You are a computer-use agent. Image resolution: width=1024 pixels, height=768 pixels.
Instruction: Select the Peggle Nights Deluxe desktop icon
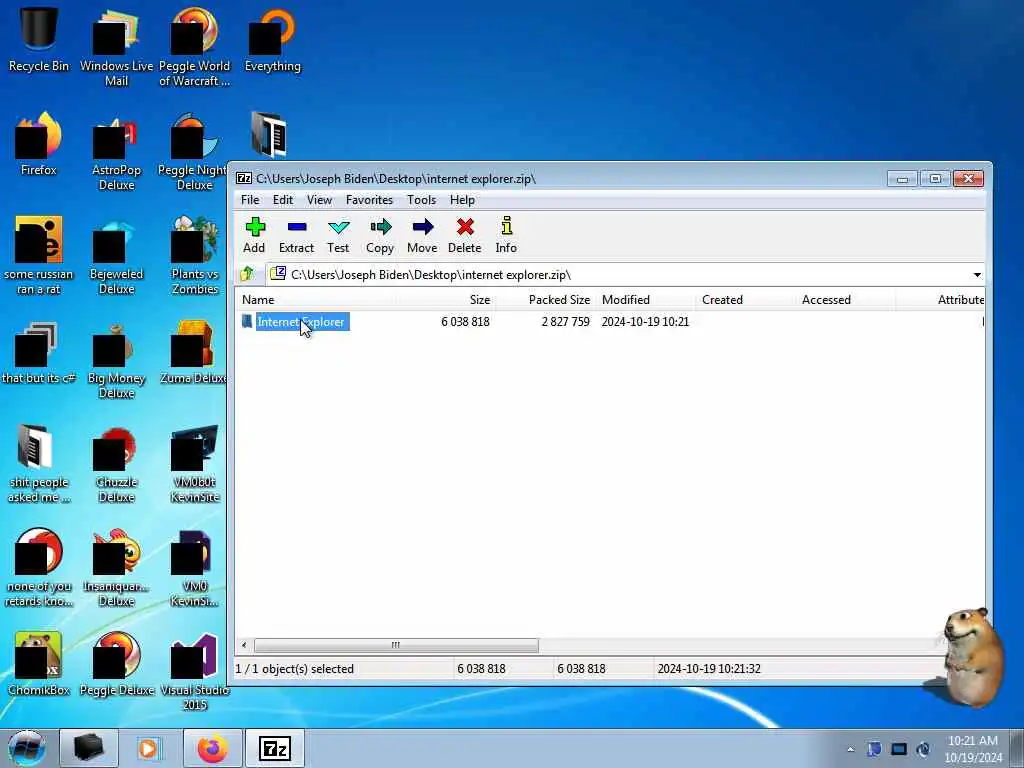(x=194, y=152)
